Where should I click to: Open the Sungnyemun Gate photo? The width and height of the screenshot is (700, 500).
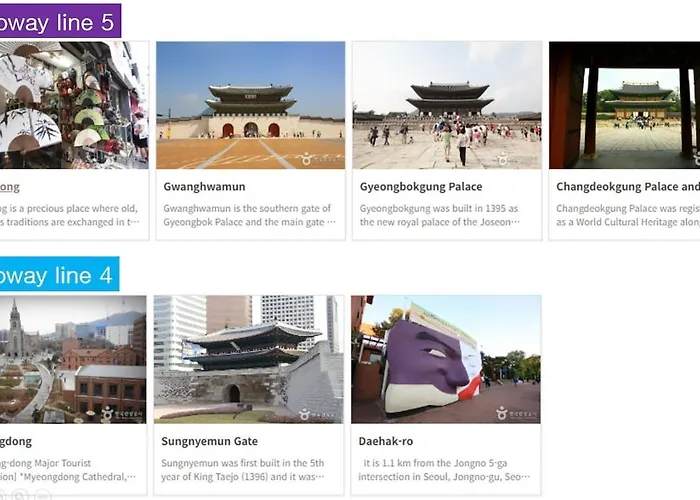click(249, 359)
